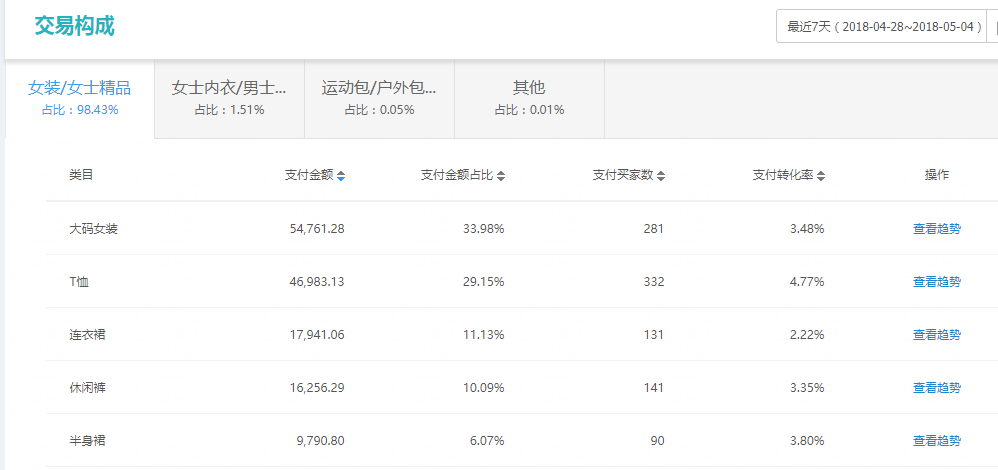Sort by 支付金额 column arrow icon
This screenshot has height=470, width=998.
click(x=341, y=176)
